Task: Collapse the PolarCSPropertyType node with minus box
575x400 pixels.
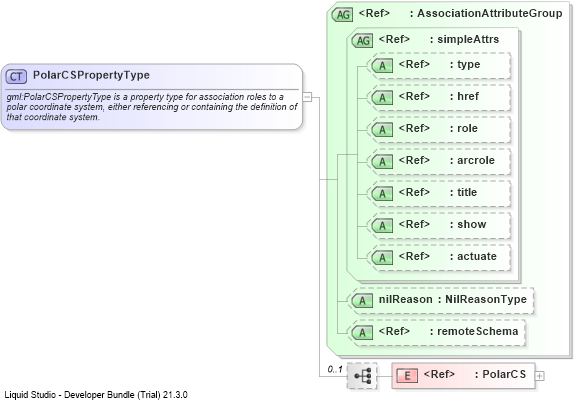Action: (x=307, y=97)
